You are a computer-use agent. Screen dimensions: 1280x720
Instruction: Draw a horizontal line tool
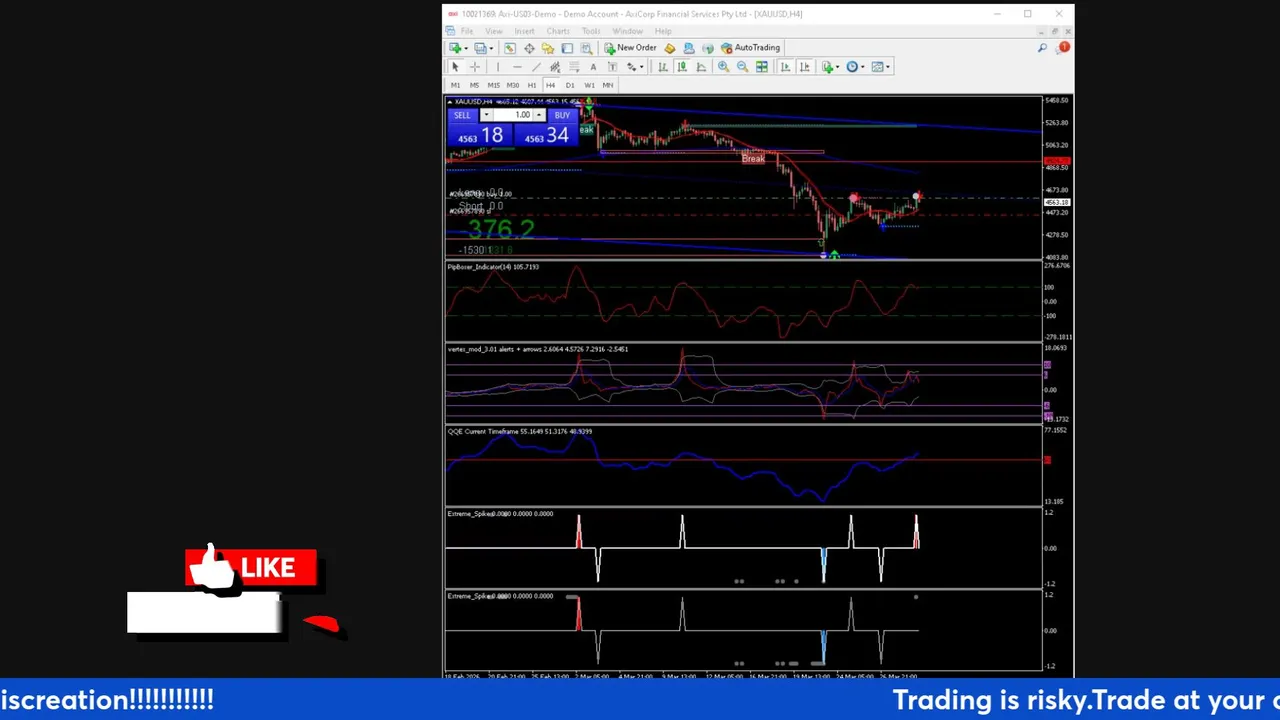pyautogui.click(x=517, y=67)
